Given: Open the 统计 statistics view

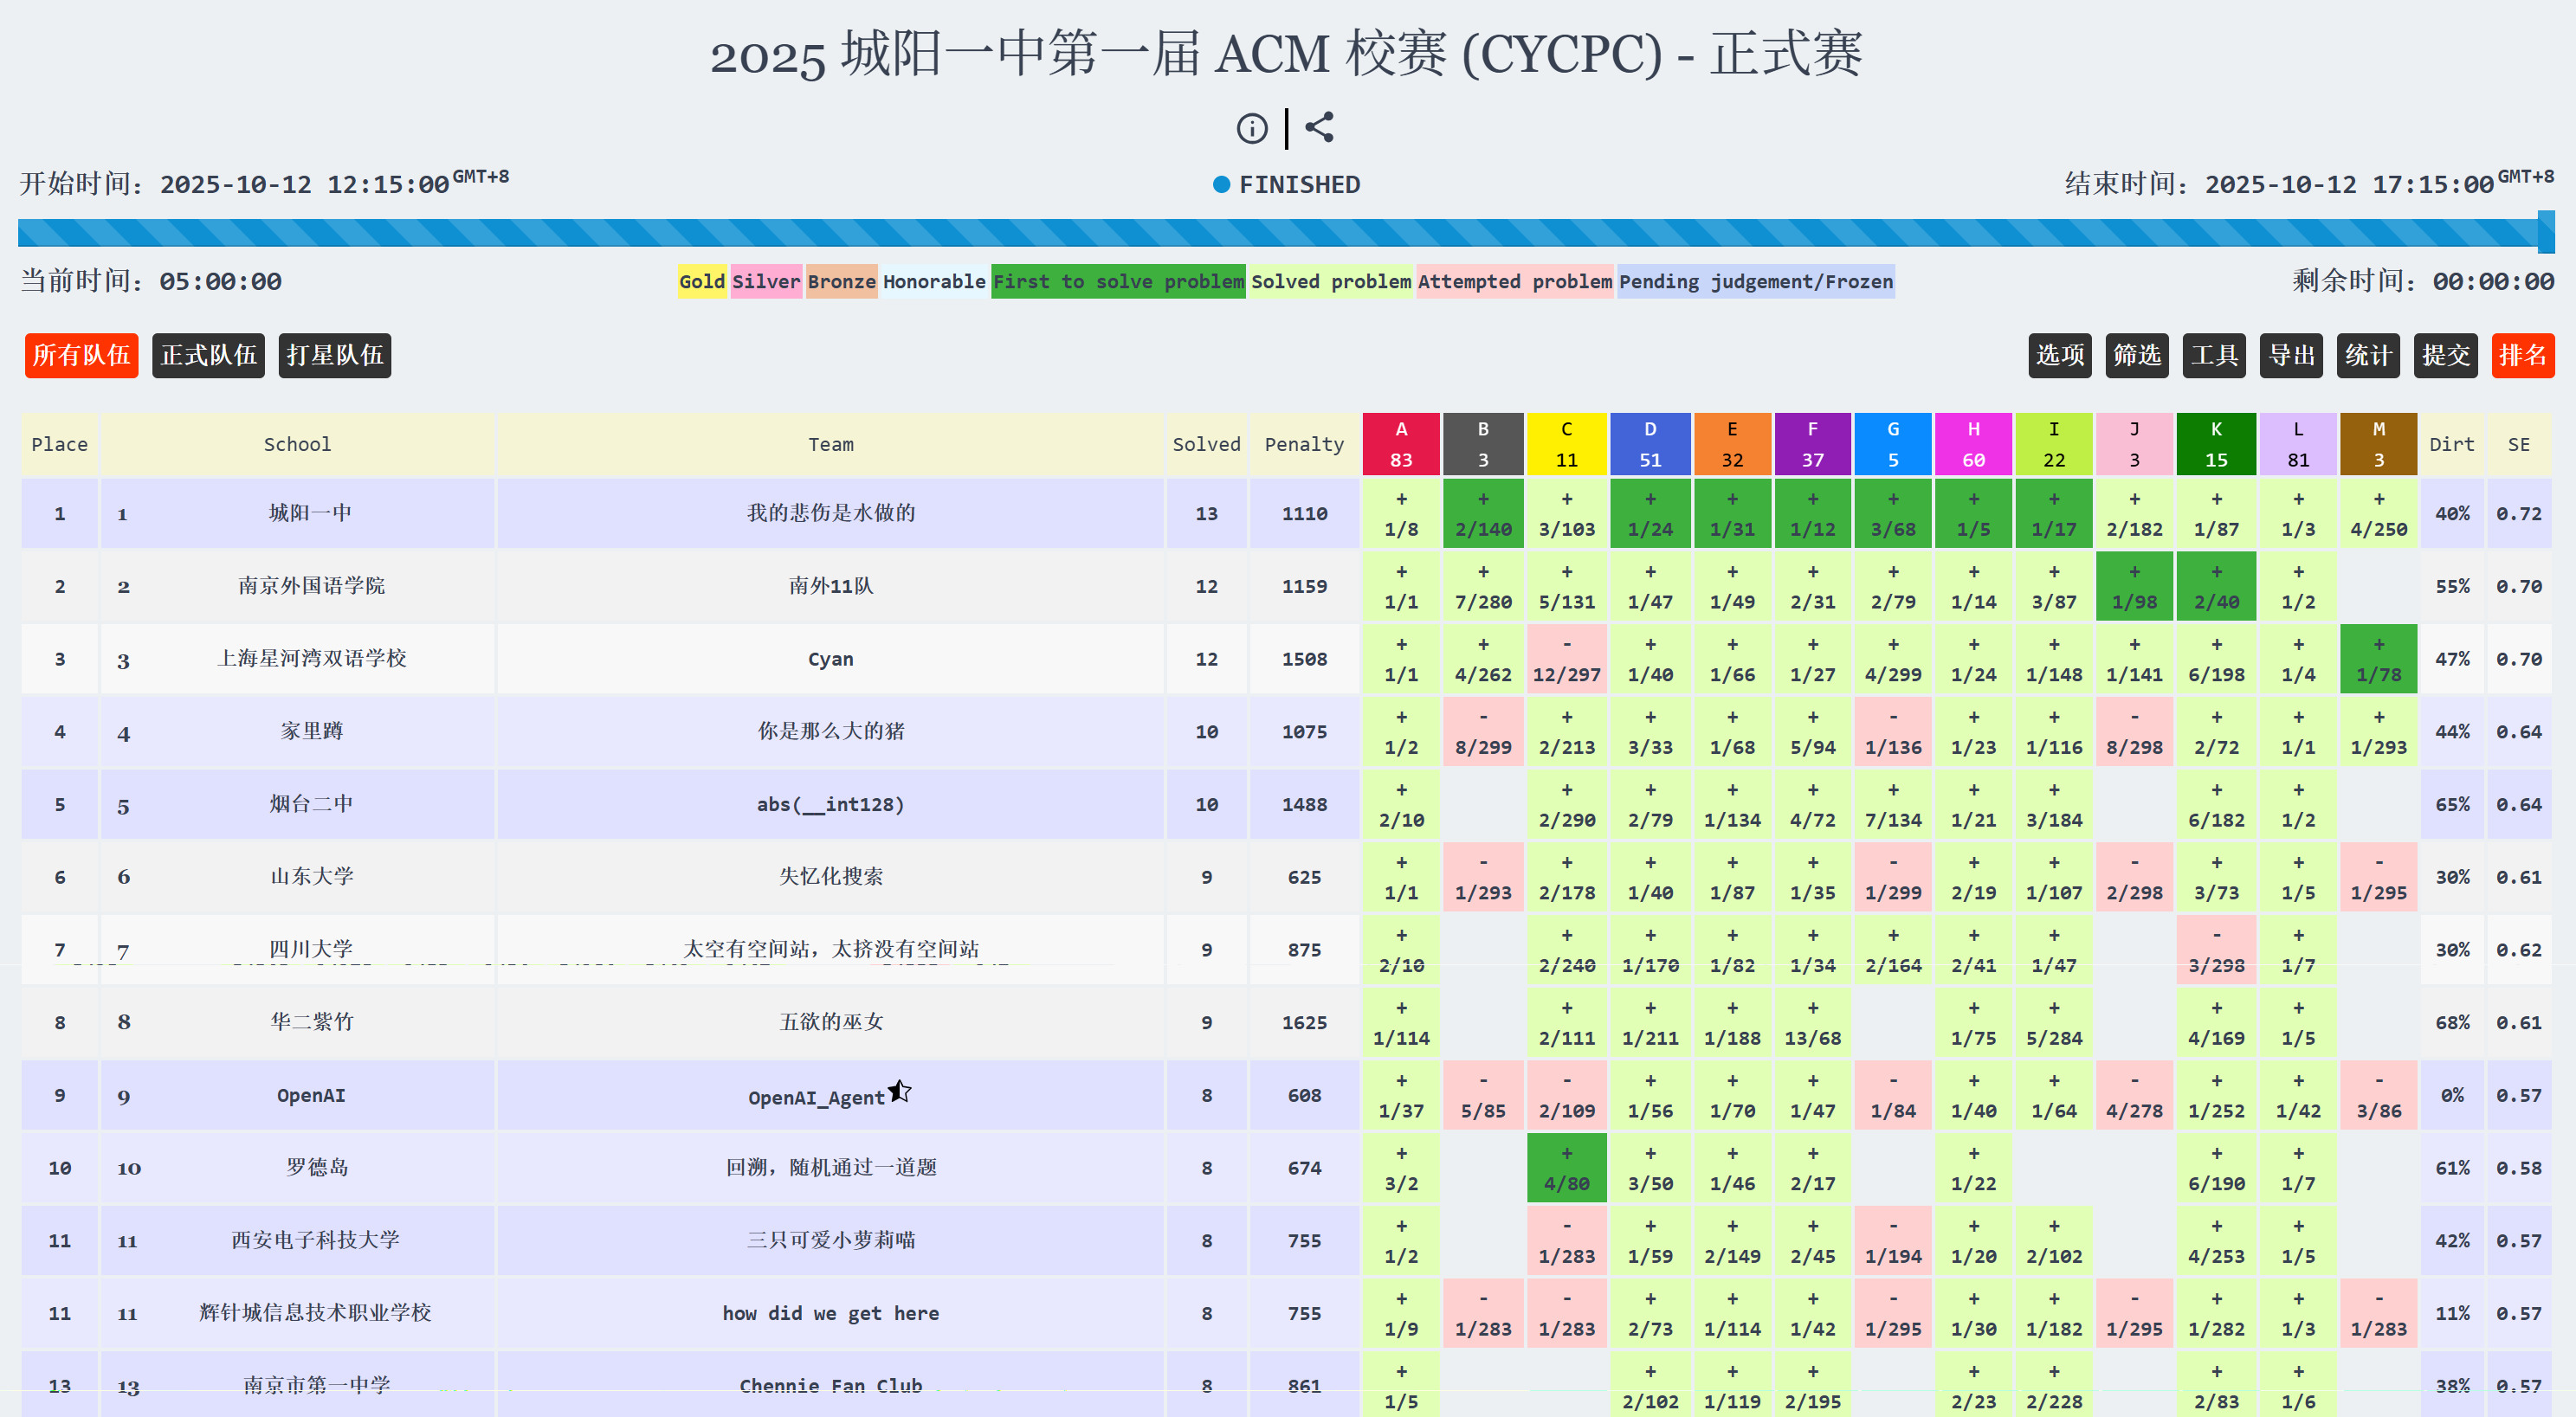Looking at the screenshot, I should [x=2367, y=355].
